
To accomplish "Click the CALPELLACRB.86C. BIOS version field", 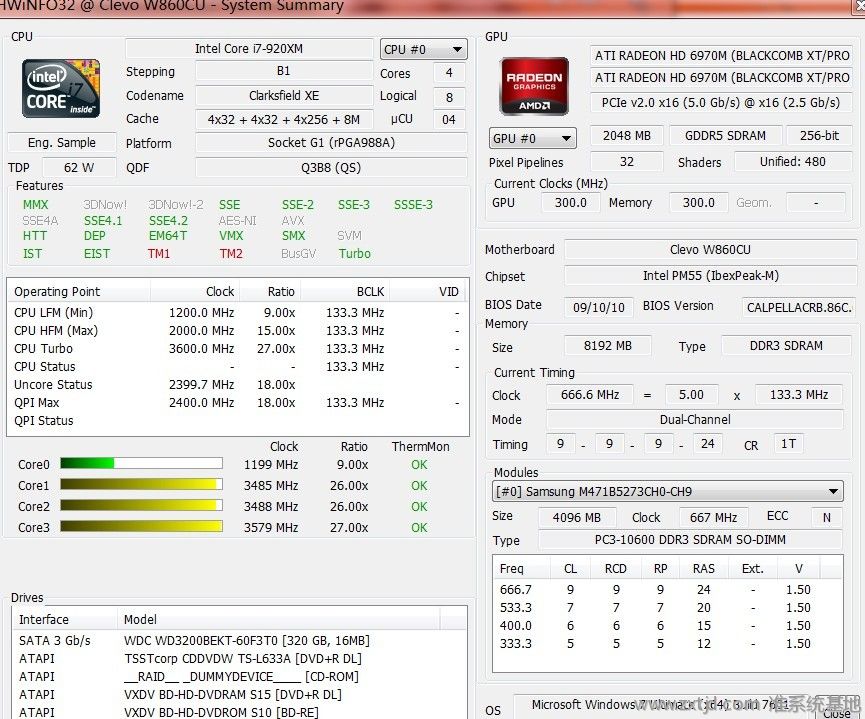I will click(799, 307).
